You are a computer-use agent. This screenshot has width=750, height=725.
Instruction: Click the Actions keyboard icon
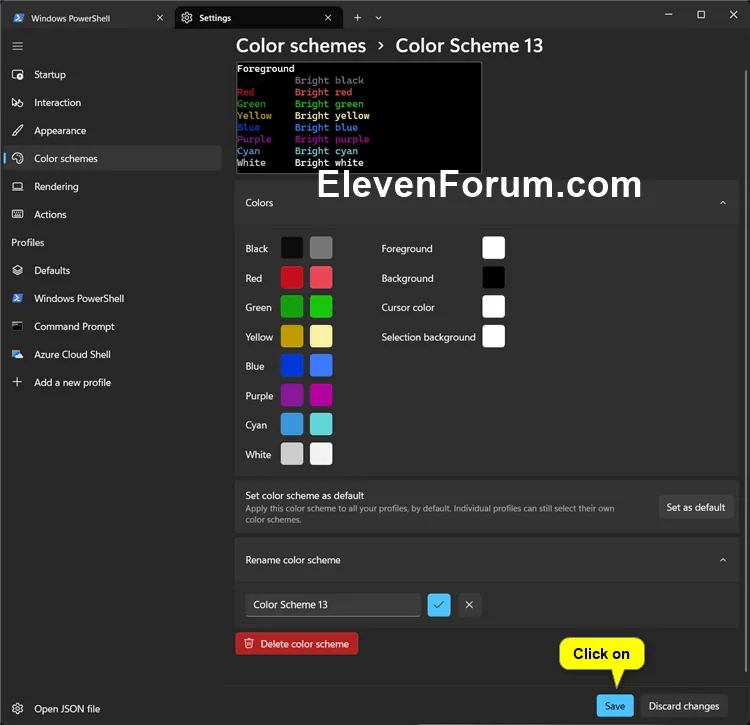click(x=18, y=214)
